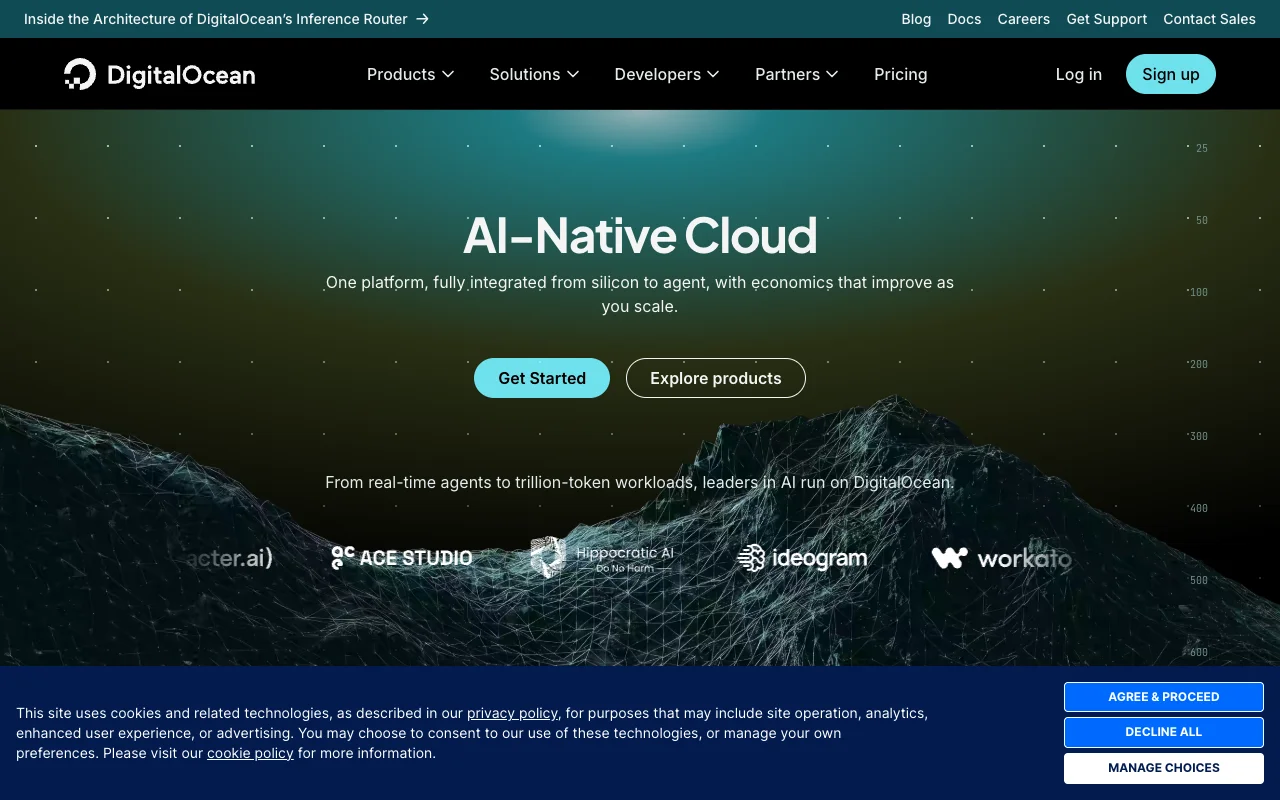Click the ideogram logo

(802, 558)
